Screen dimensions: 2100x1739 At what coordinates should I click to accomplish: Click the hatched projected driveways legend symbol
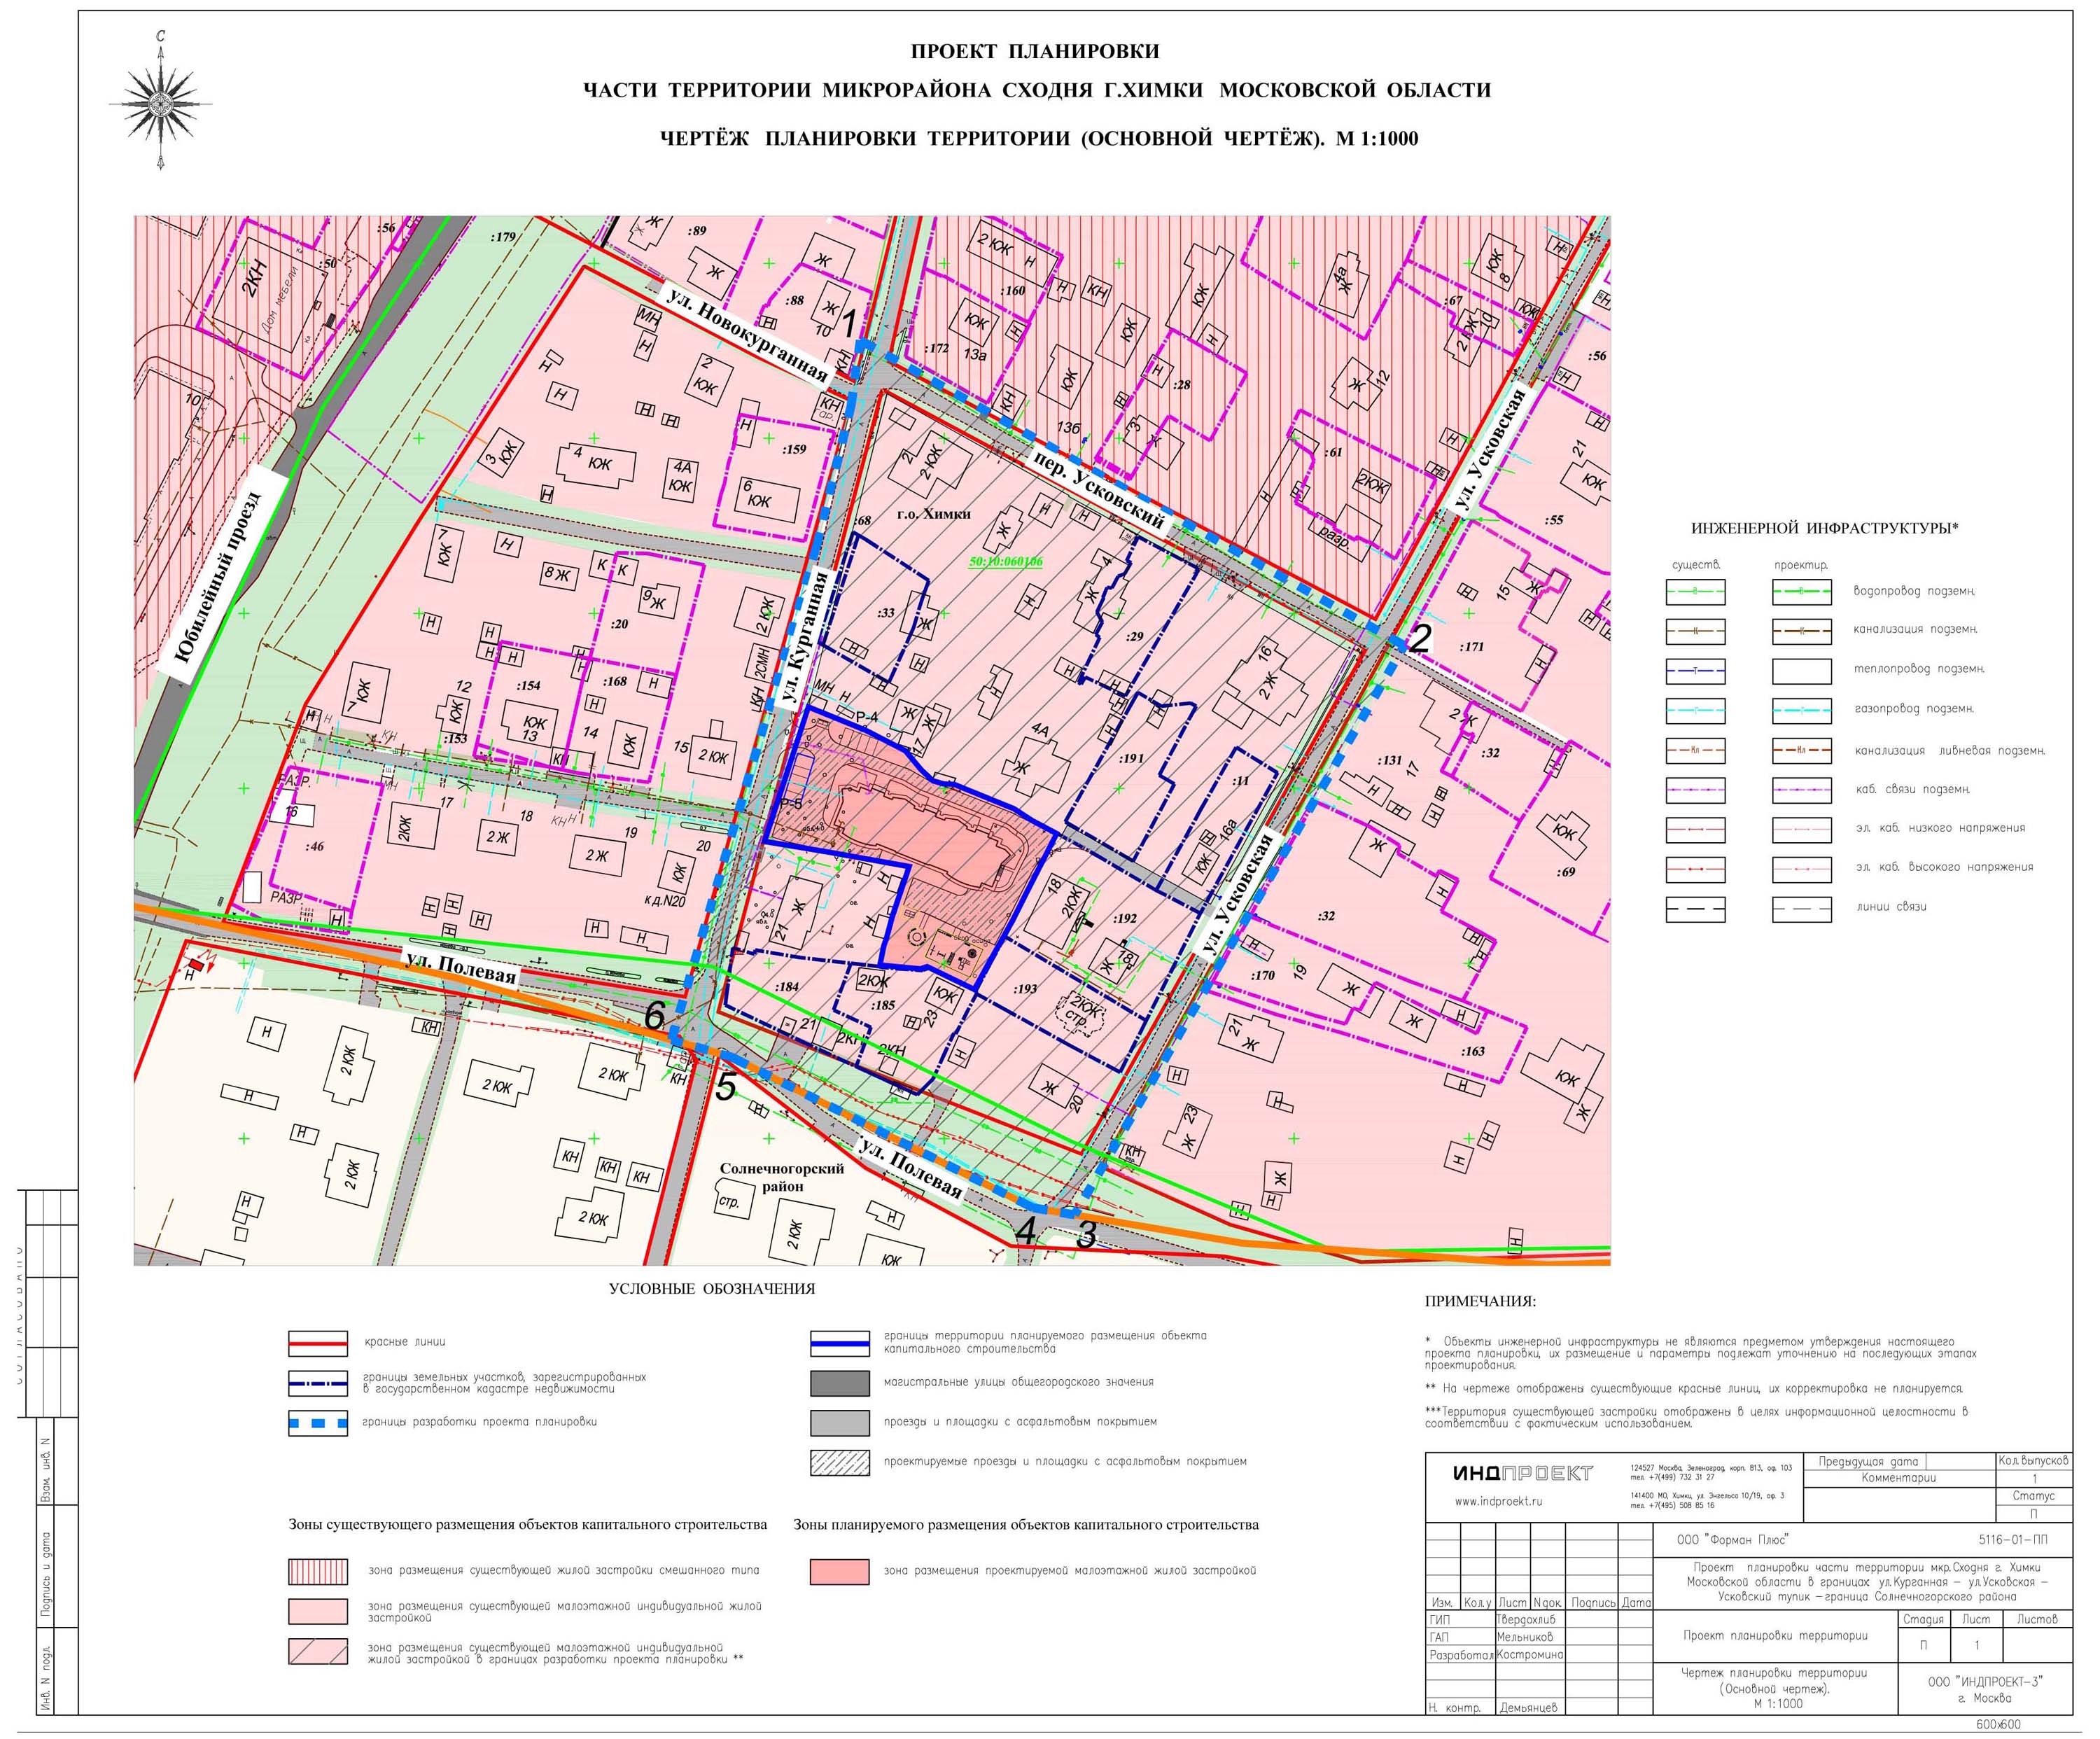pyautogui.click(x=840, y=1462)
